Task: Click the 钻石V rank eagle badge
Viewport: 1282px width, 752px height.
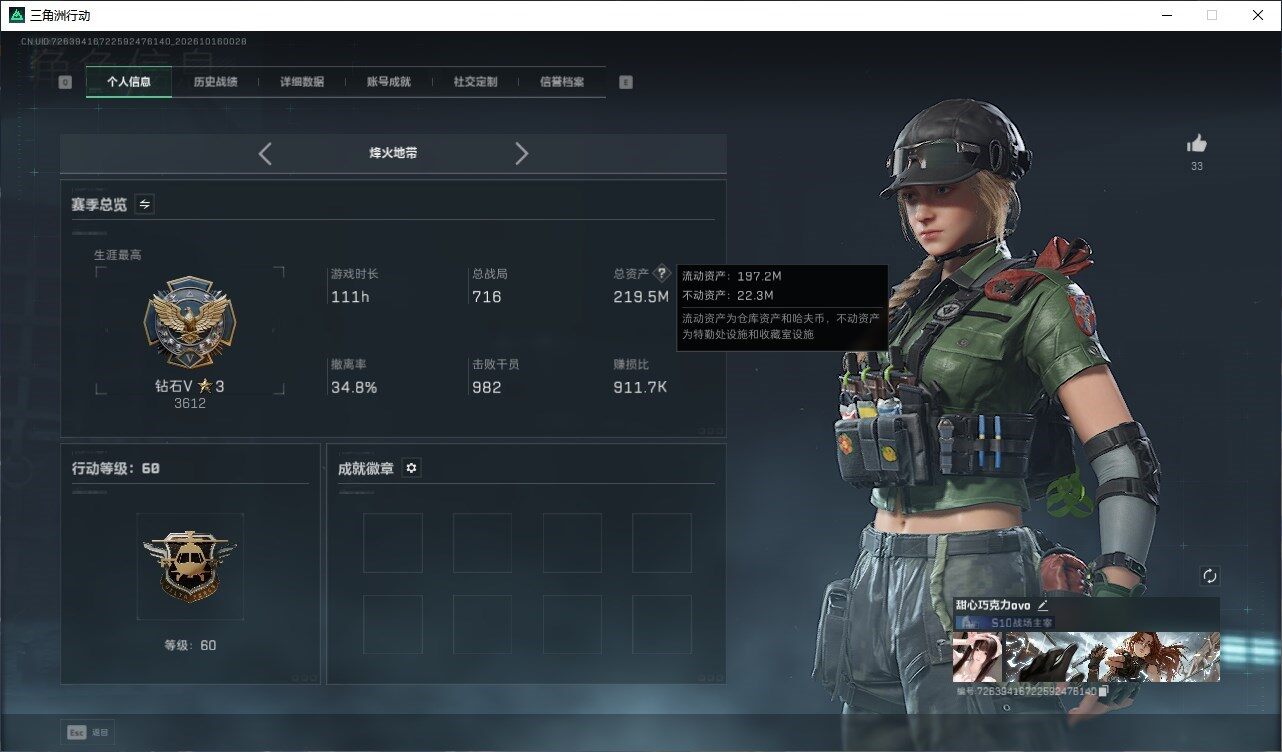Action: coord(189,322)
